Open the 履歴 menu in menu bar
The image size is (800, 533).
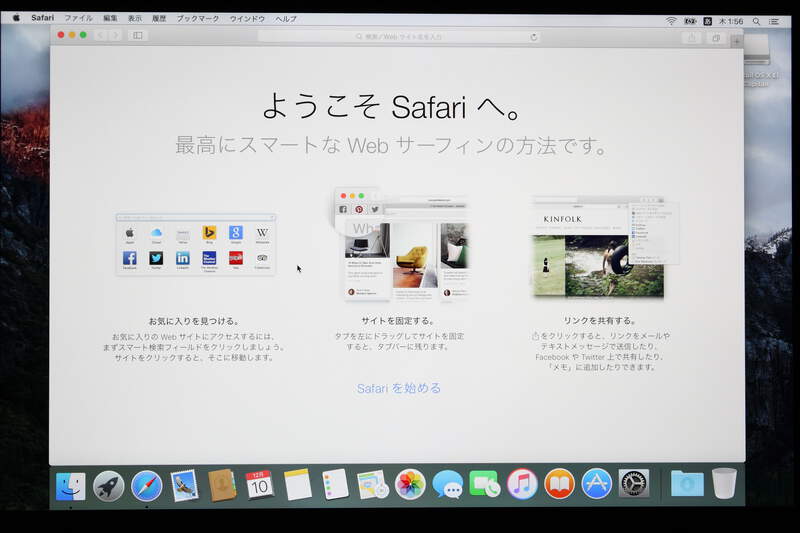click(x=159, y=18)
